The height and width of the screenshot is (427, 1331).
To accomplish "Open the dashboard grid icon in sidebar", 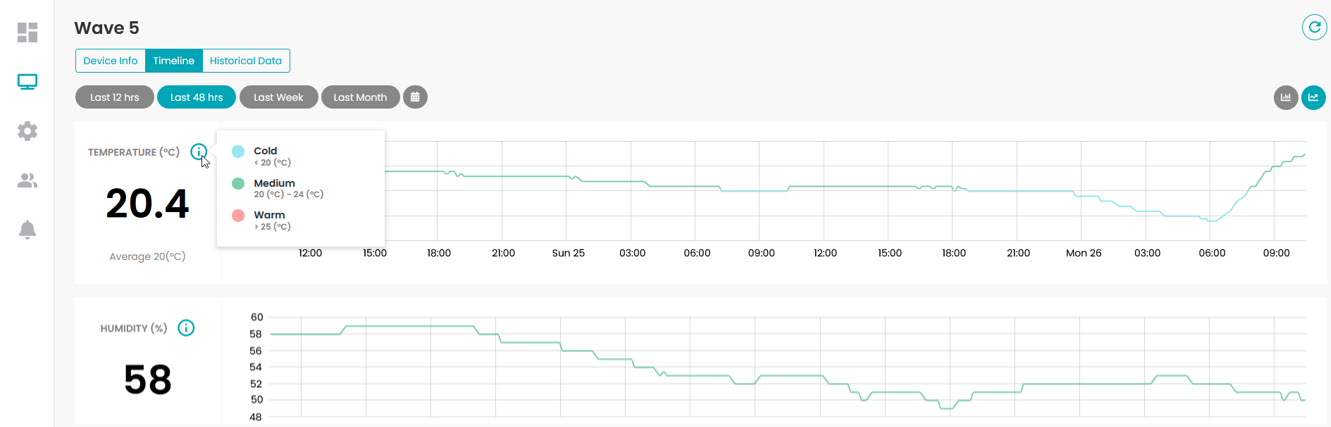I will [27, 33].
